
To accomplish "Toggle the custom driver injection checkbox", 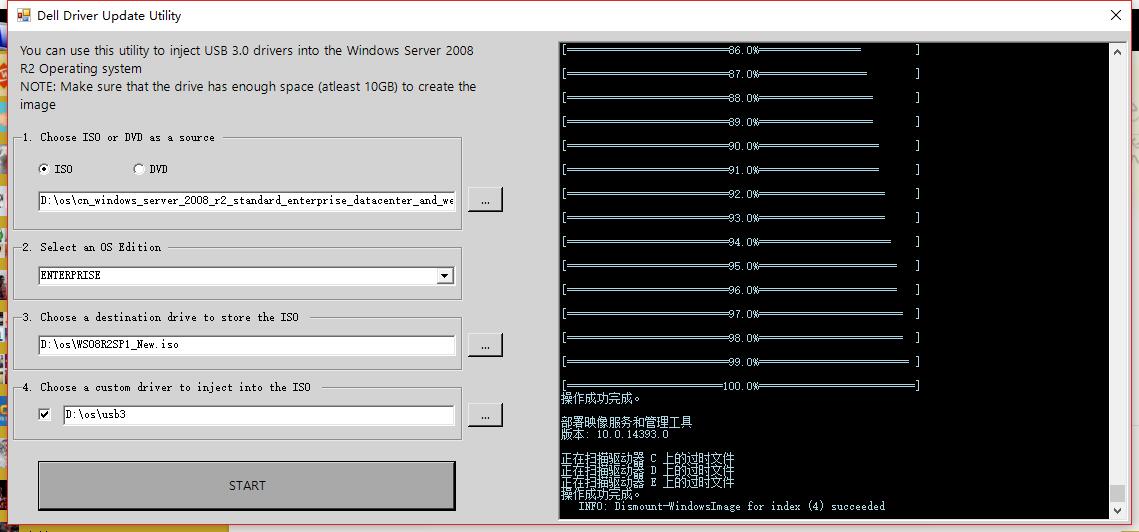I will click(45, 414).
